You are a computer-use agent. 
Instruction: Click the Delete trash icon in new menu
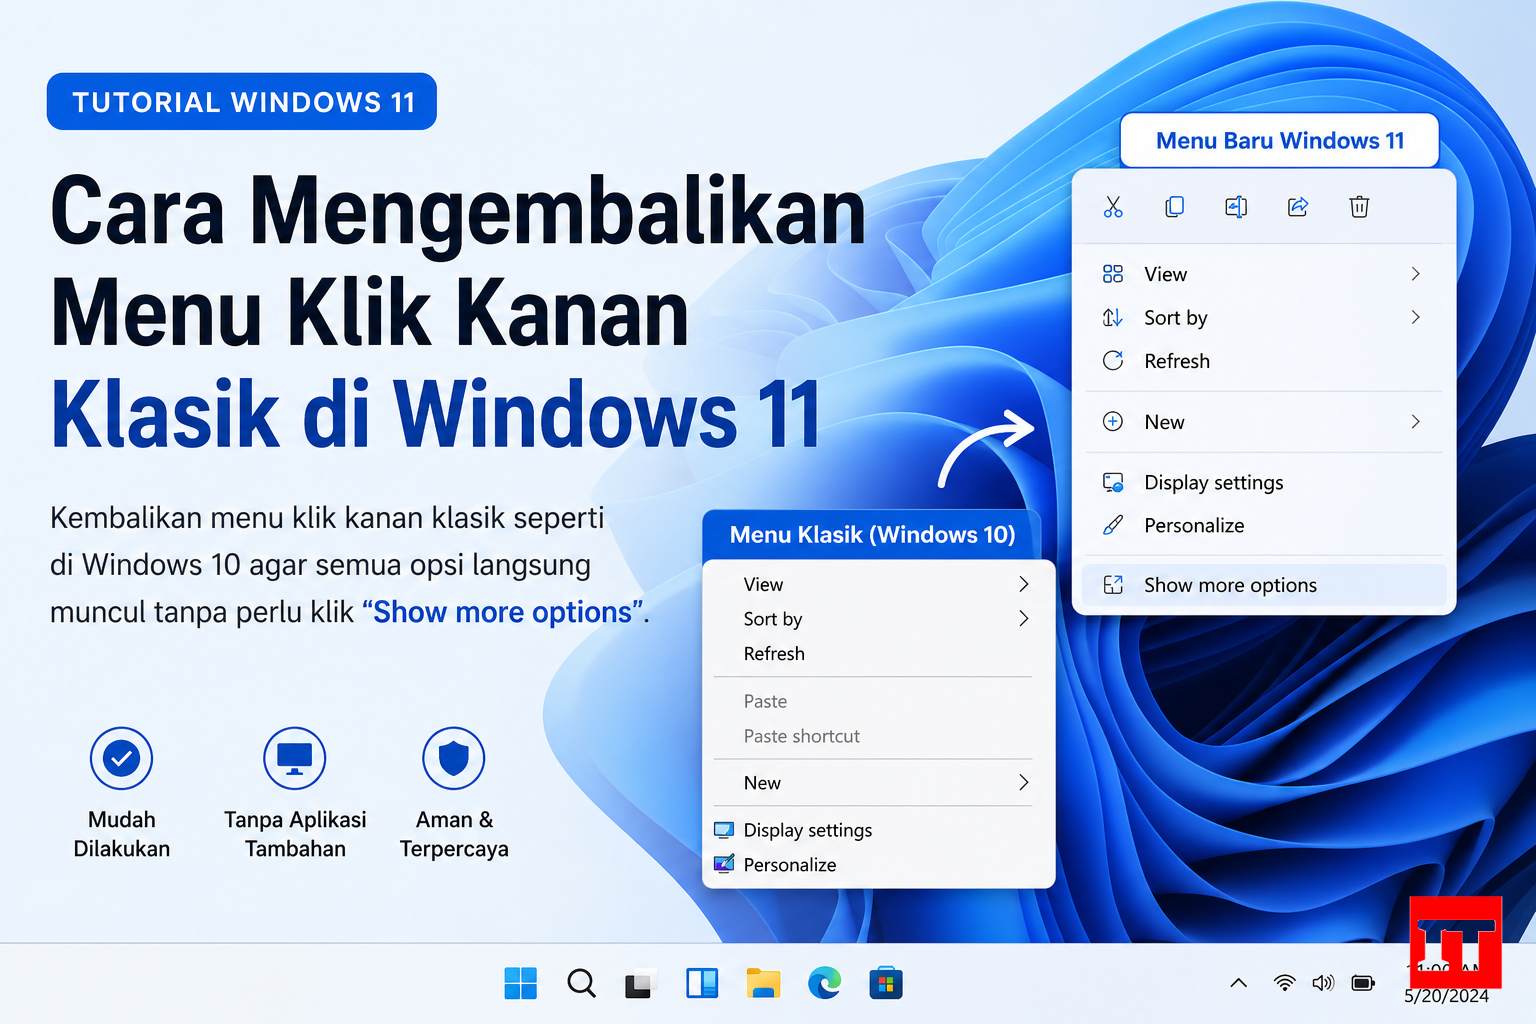(1359, 207)
